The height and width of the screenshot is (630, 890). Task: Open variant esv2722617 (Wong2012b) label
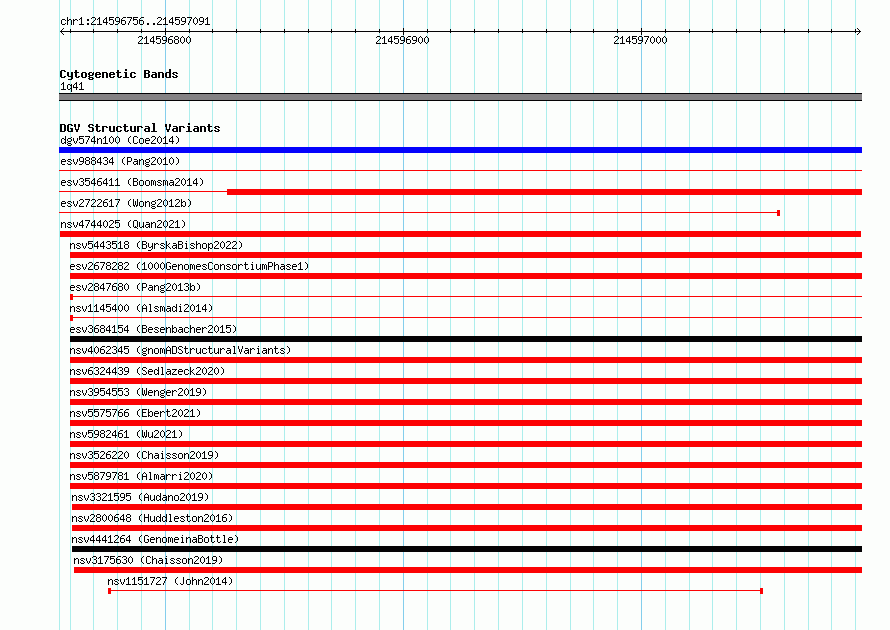click(x=126, y=203)
